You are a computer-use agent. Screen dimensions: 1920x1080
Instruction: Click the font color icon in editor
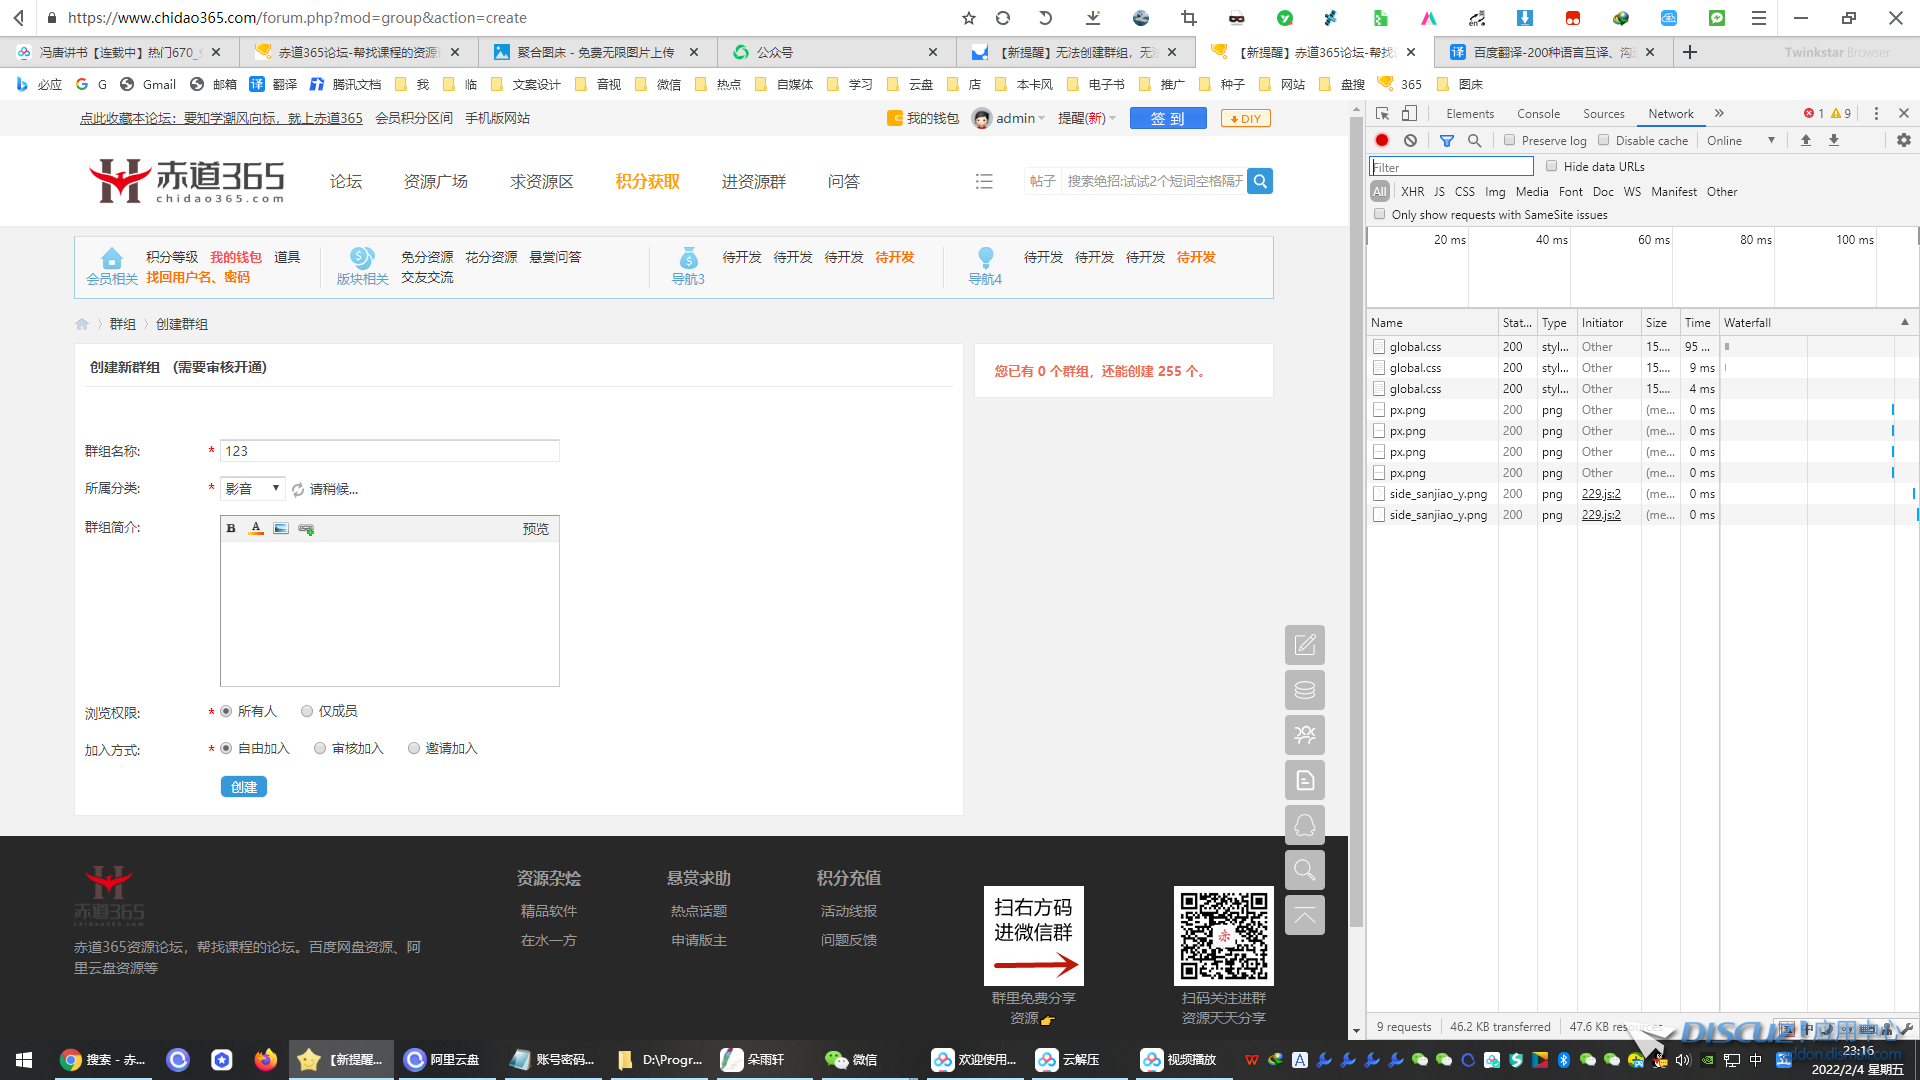[256, 529]
